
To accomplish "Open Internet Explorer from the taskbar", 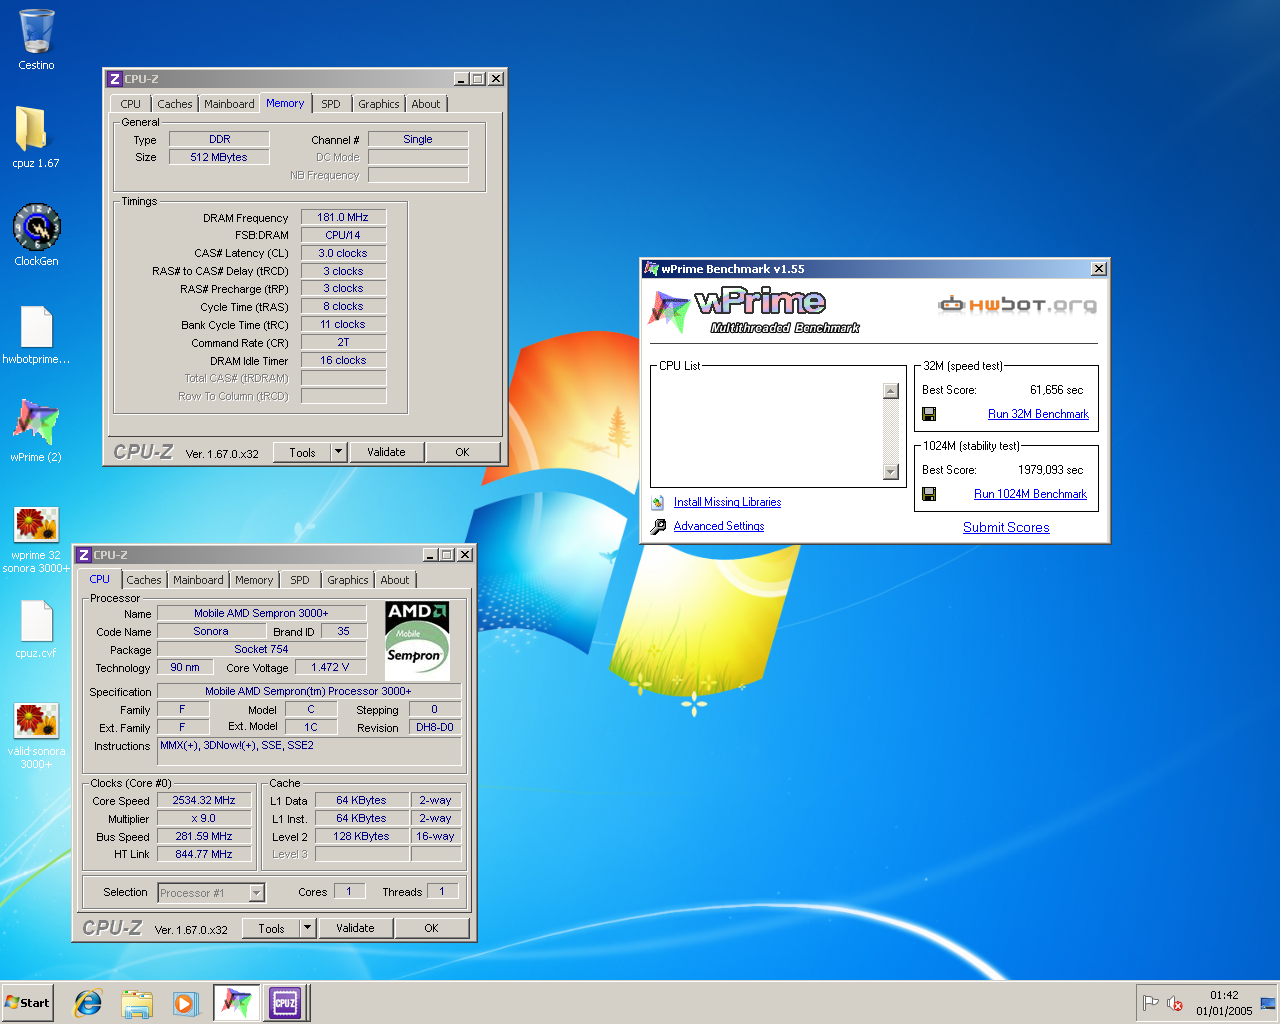I will pos(89,1003).
